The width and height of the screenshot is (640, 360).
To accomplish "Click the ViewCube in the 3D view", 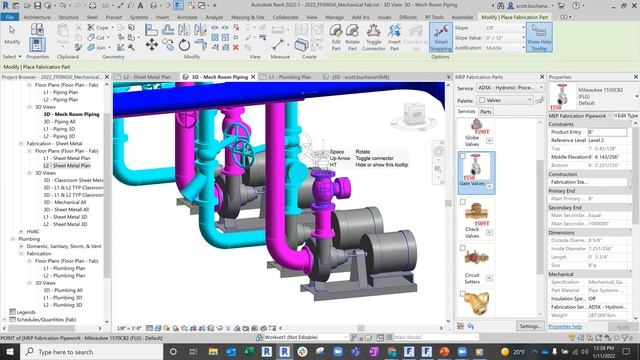I will [x=415, y=114].
